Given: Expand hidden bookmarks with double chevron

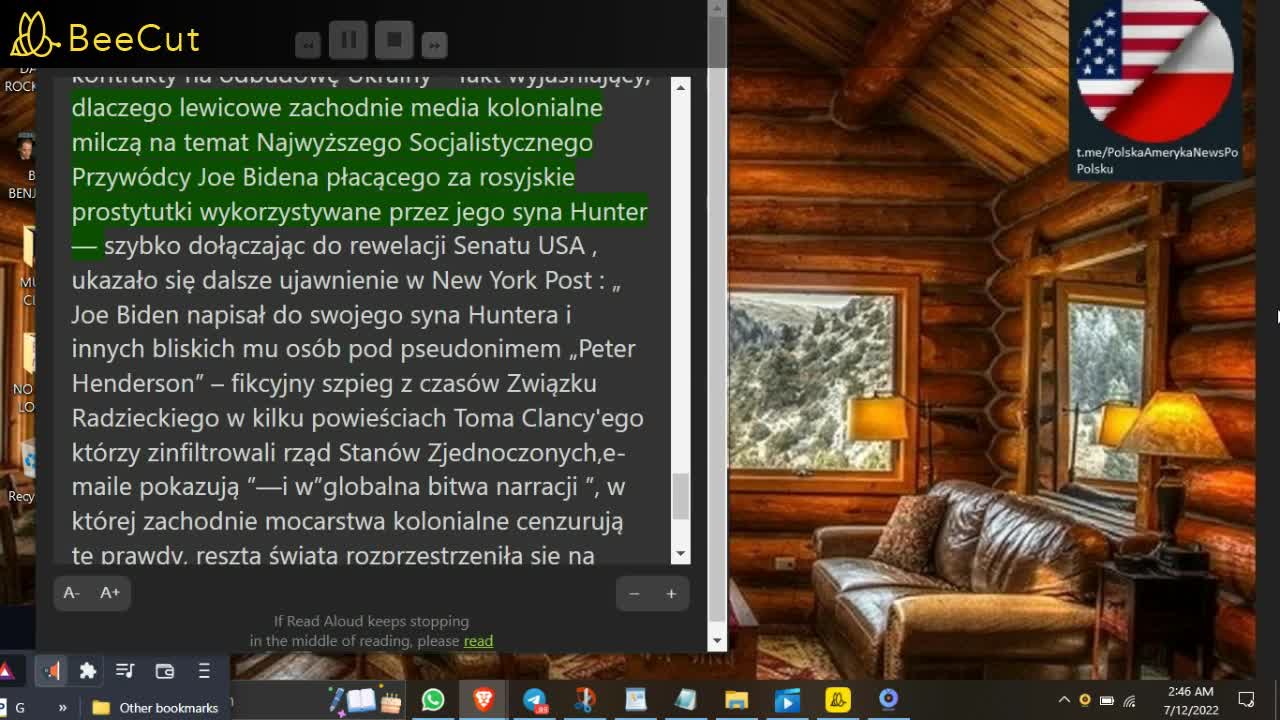Looking at the screenshot, I should (x=62, y=707).
